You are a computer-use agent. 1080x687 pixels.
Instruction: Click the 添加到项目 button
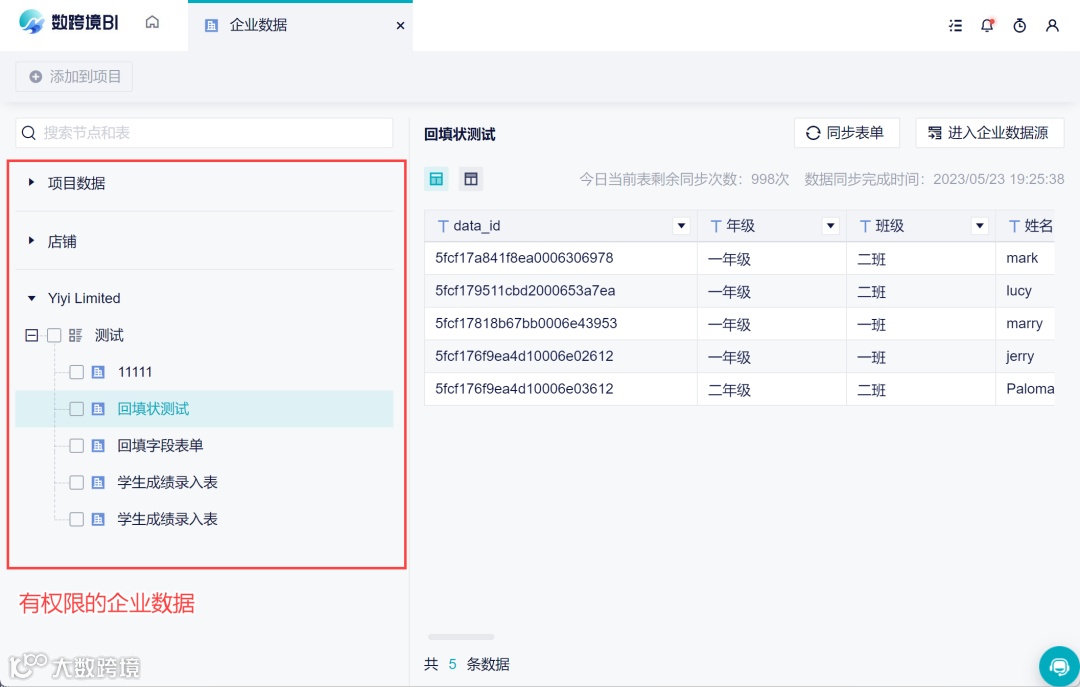(x=74, y=76)
